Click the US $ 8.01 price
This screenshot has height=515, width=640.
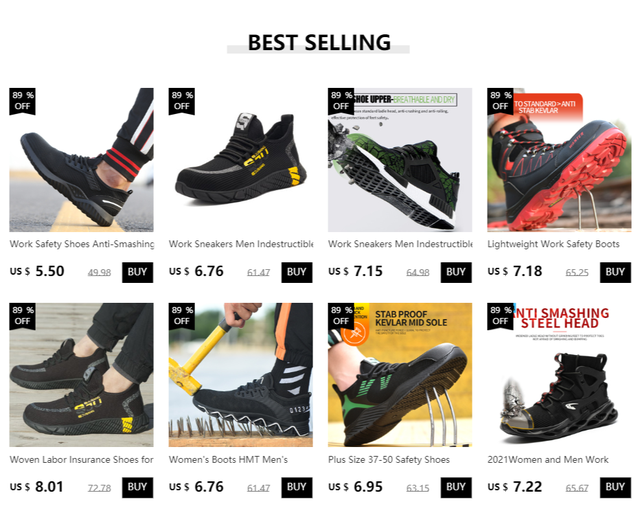point(37,487)
